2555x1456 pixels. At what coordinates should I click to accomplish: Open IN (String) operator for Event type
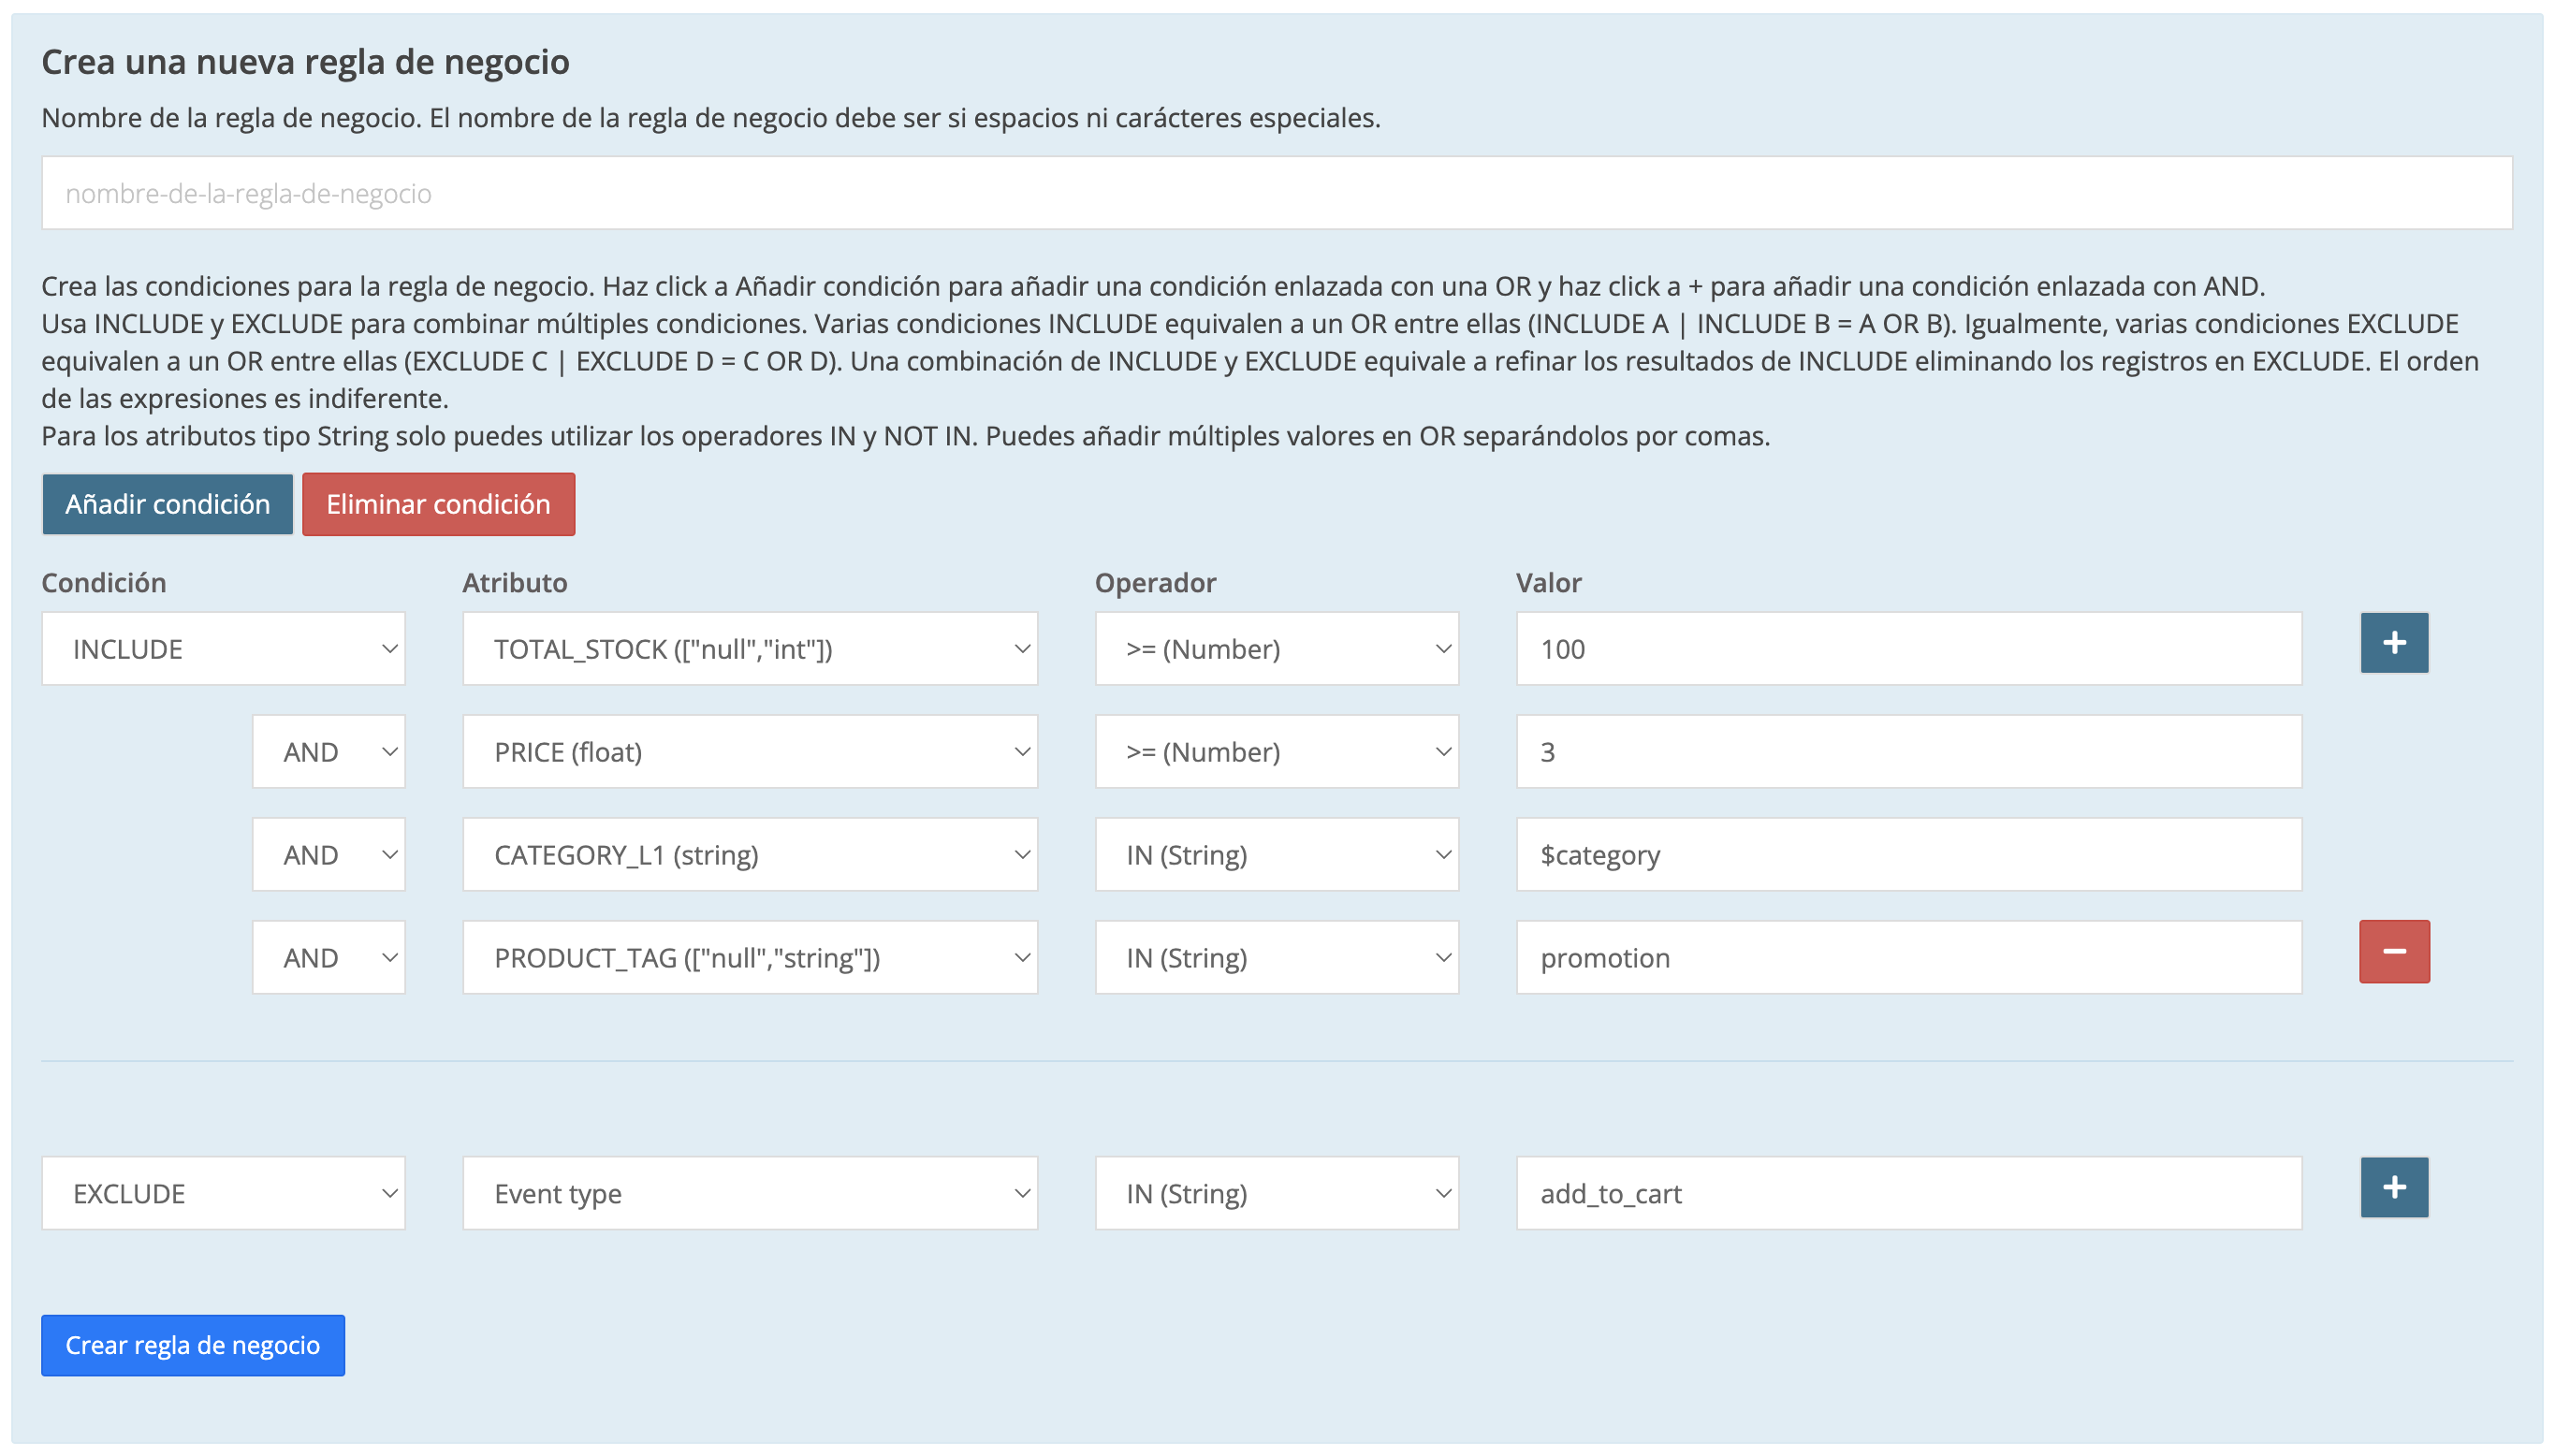[x=1276, y=1193]
